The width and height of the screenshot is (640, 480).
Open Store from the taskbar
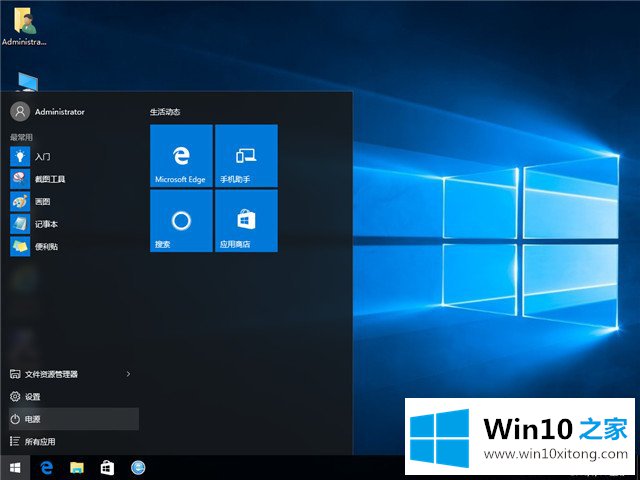point(107,468)
